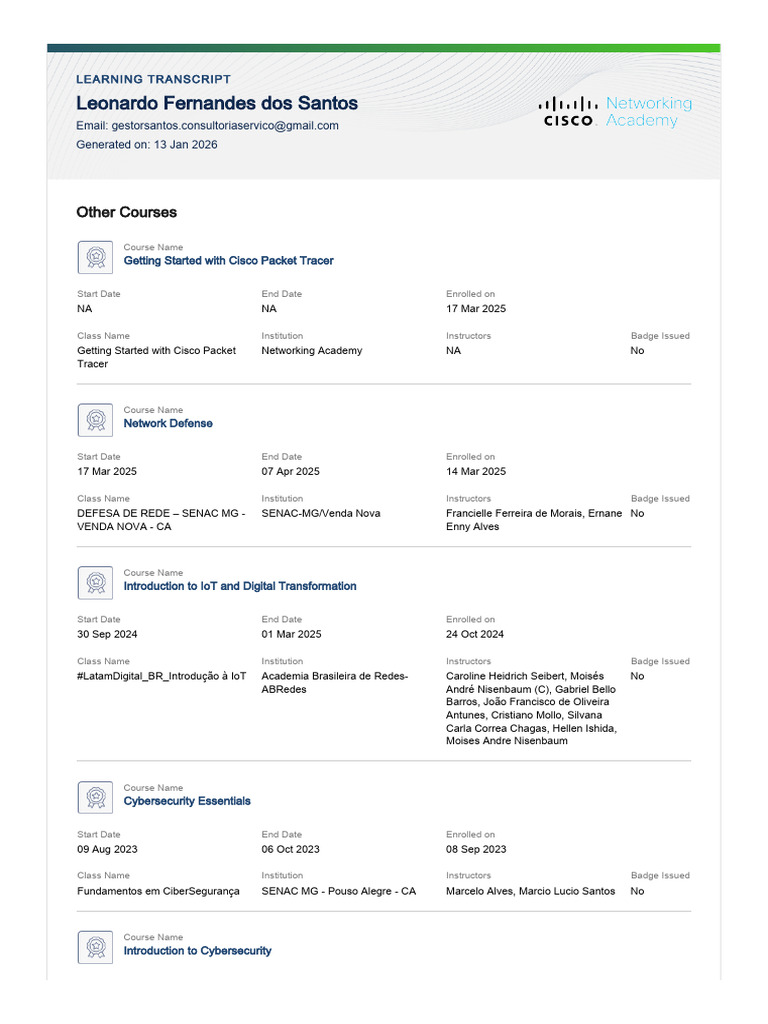Click the Introduction to Cybersecurity badge icon

(95, 947)
